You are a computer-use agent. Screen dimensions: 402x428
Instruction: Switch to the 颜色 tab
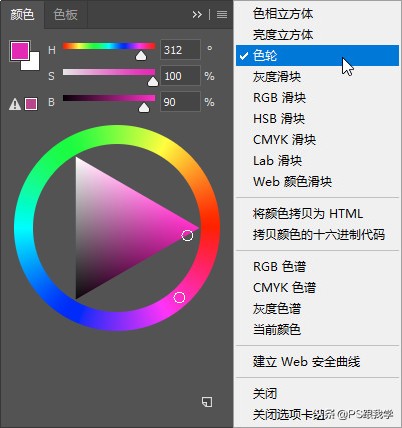[22, 15]
